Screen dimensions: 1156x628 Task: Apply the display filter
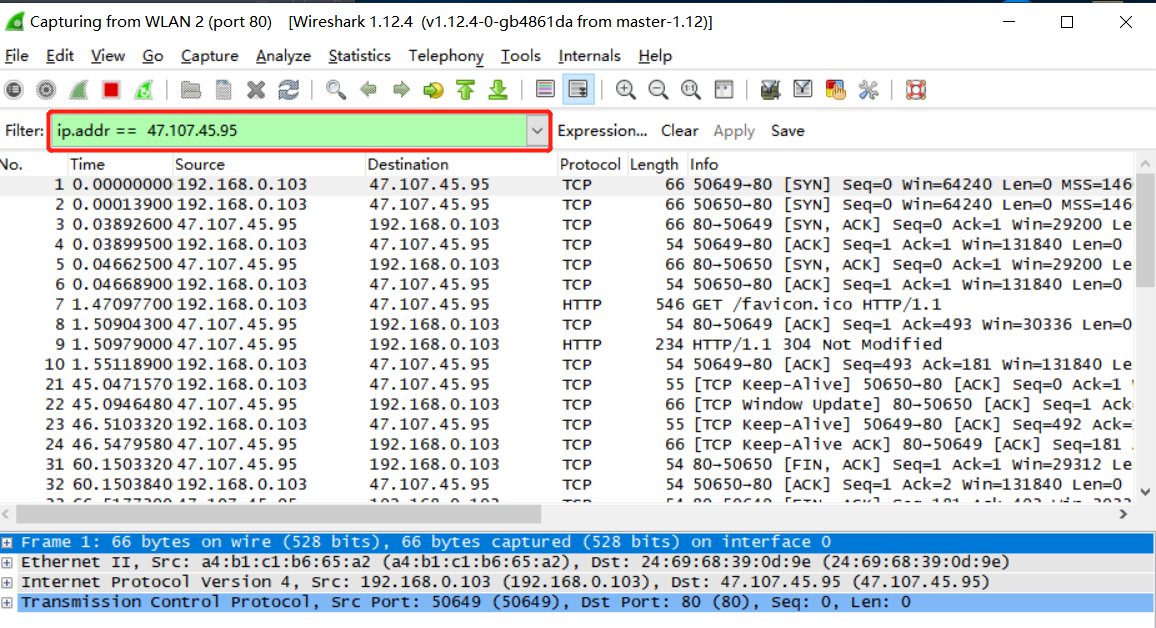734,131
